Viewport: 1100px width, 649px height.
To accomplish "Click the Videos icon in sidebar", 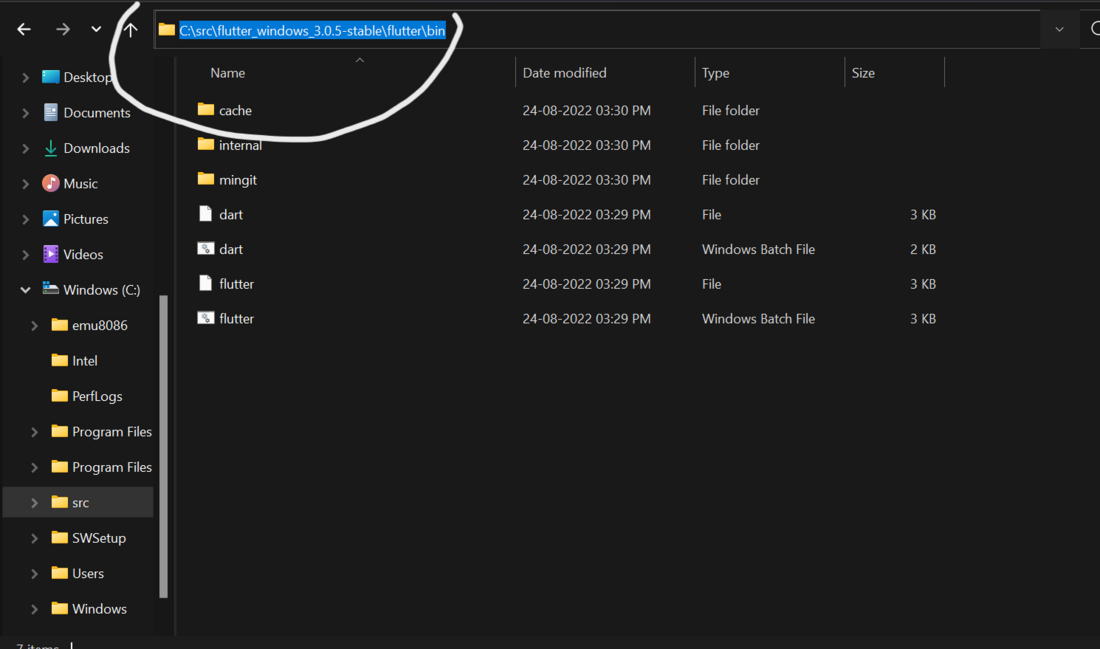I will point(51,254).
